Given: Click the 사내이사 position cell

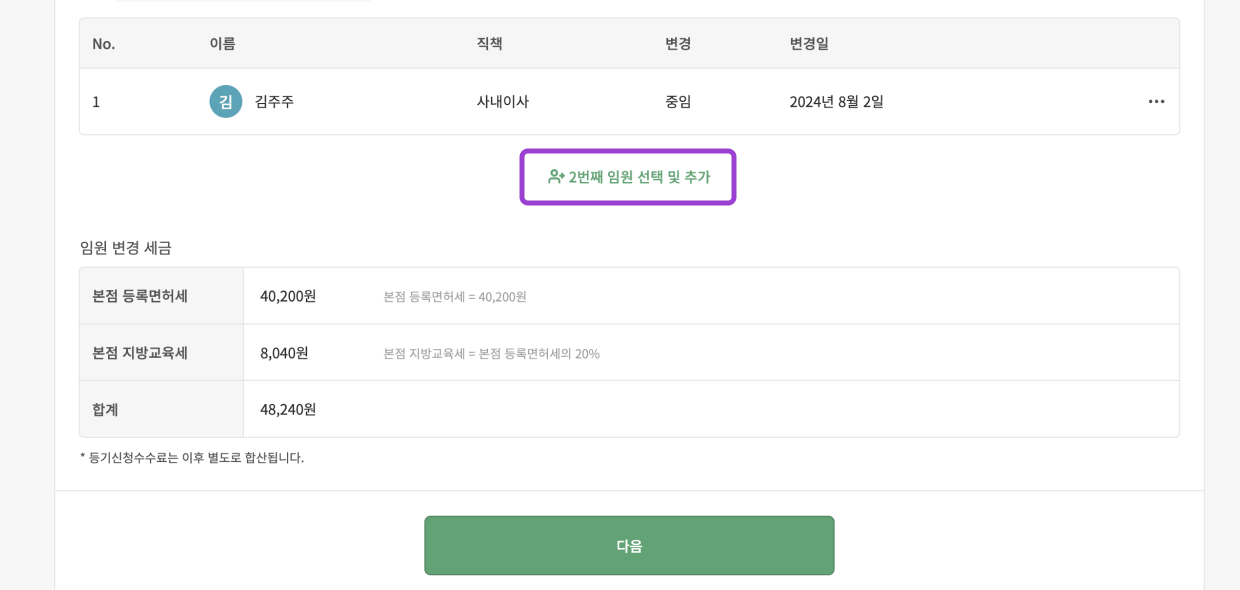Looking at the screenshot, I should 502,102.
